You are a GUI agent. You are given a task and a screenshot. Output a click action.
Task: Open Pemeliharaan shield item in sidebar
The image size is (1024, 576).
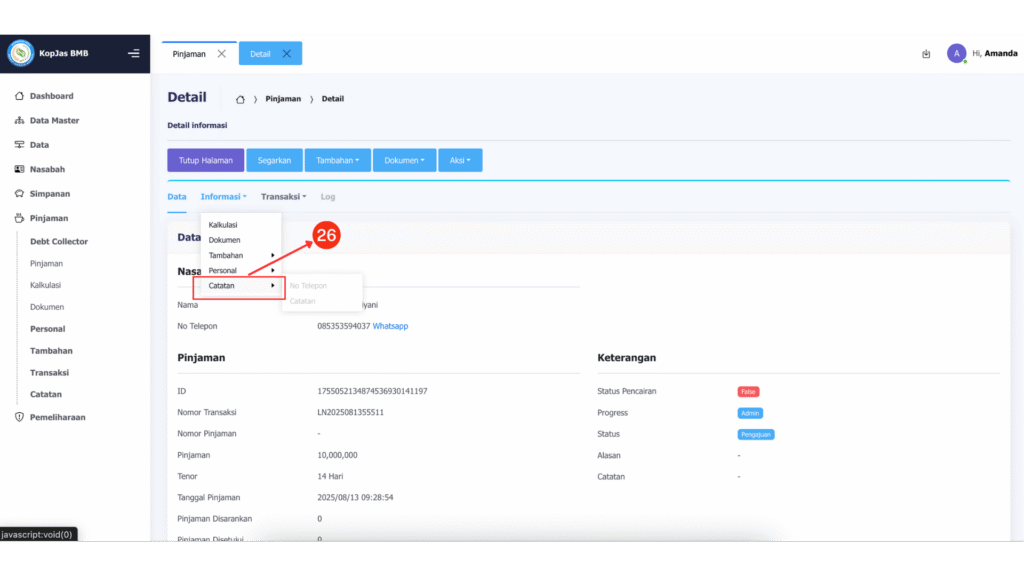click(57, 417)
